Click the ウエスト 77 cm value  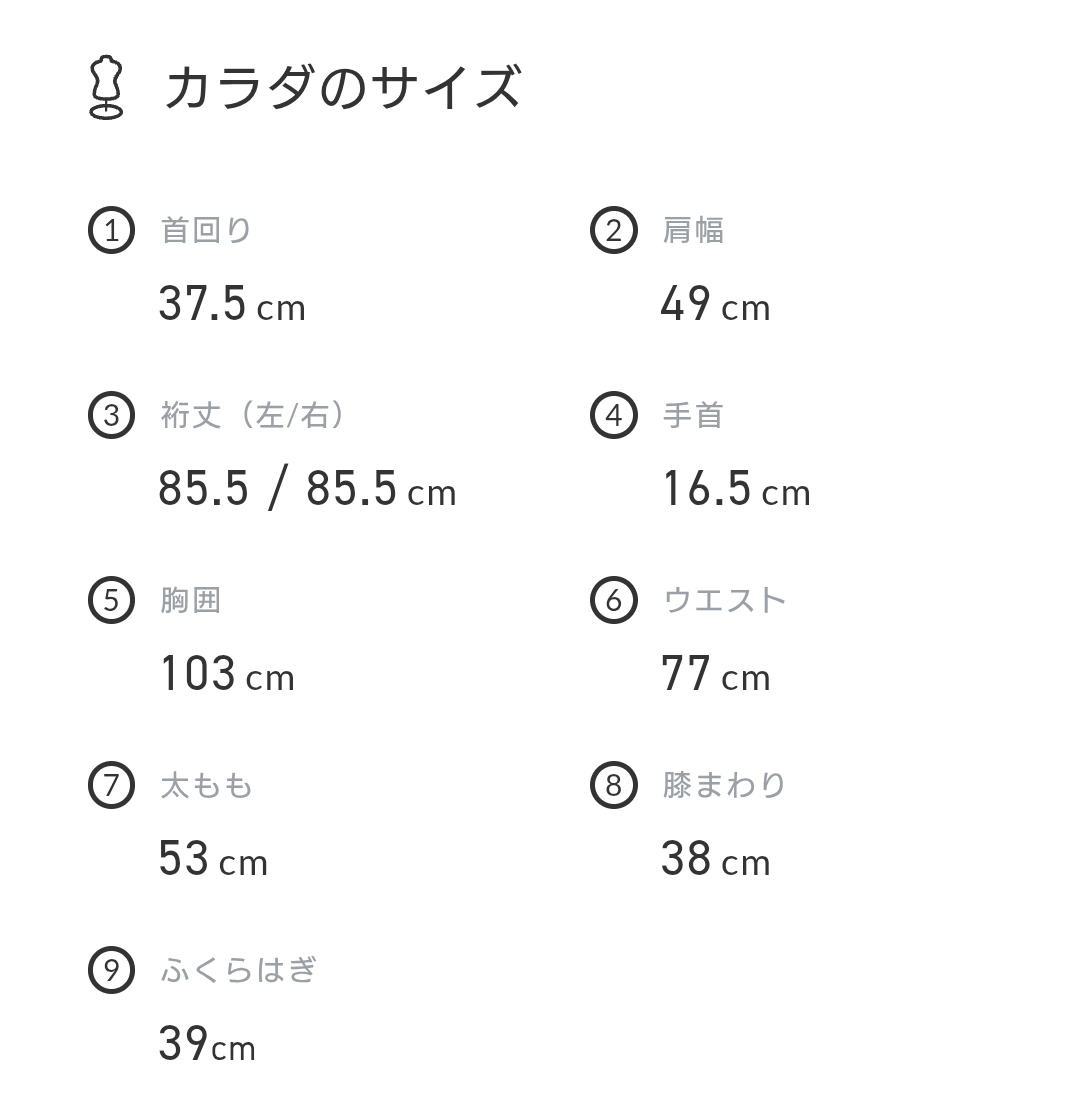click(715, 674)
